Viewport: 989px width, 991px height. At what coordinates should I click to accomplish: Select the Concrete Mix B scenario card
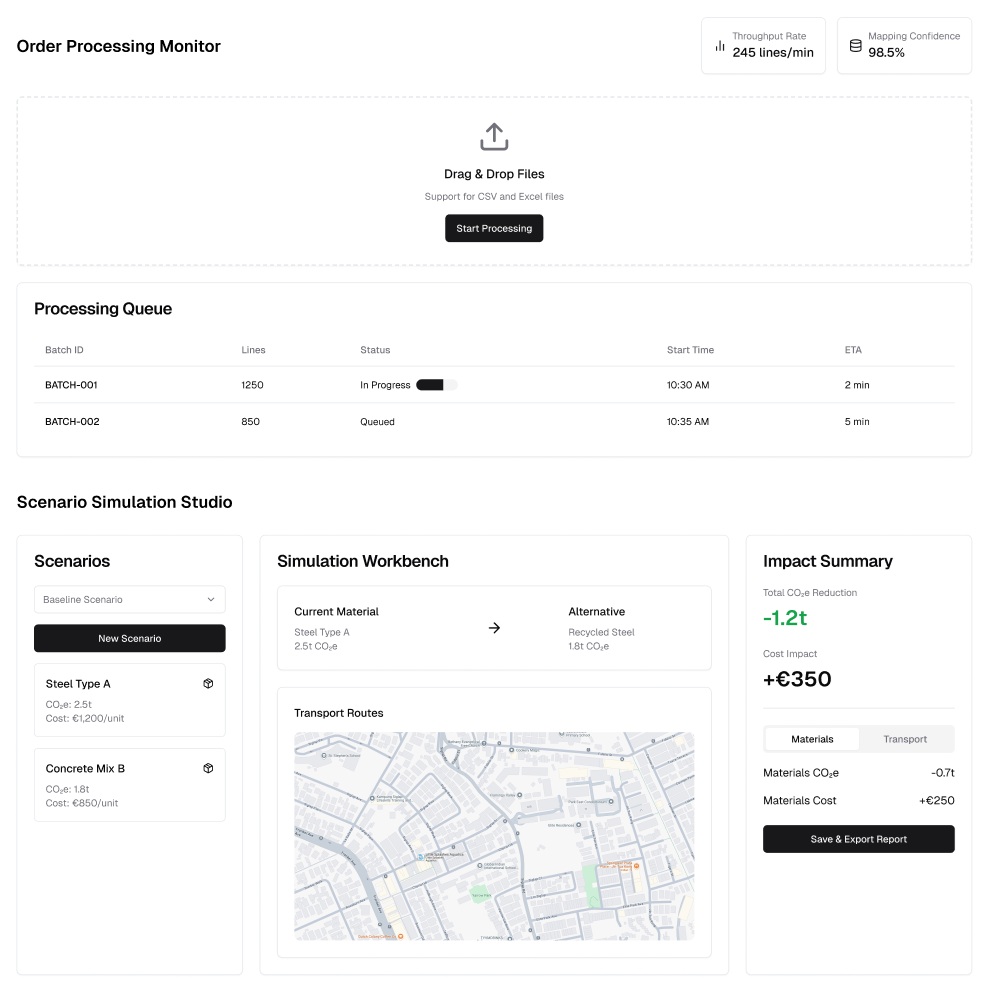coord(130,784)
